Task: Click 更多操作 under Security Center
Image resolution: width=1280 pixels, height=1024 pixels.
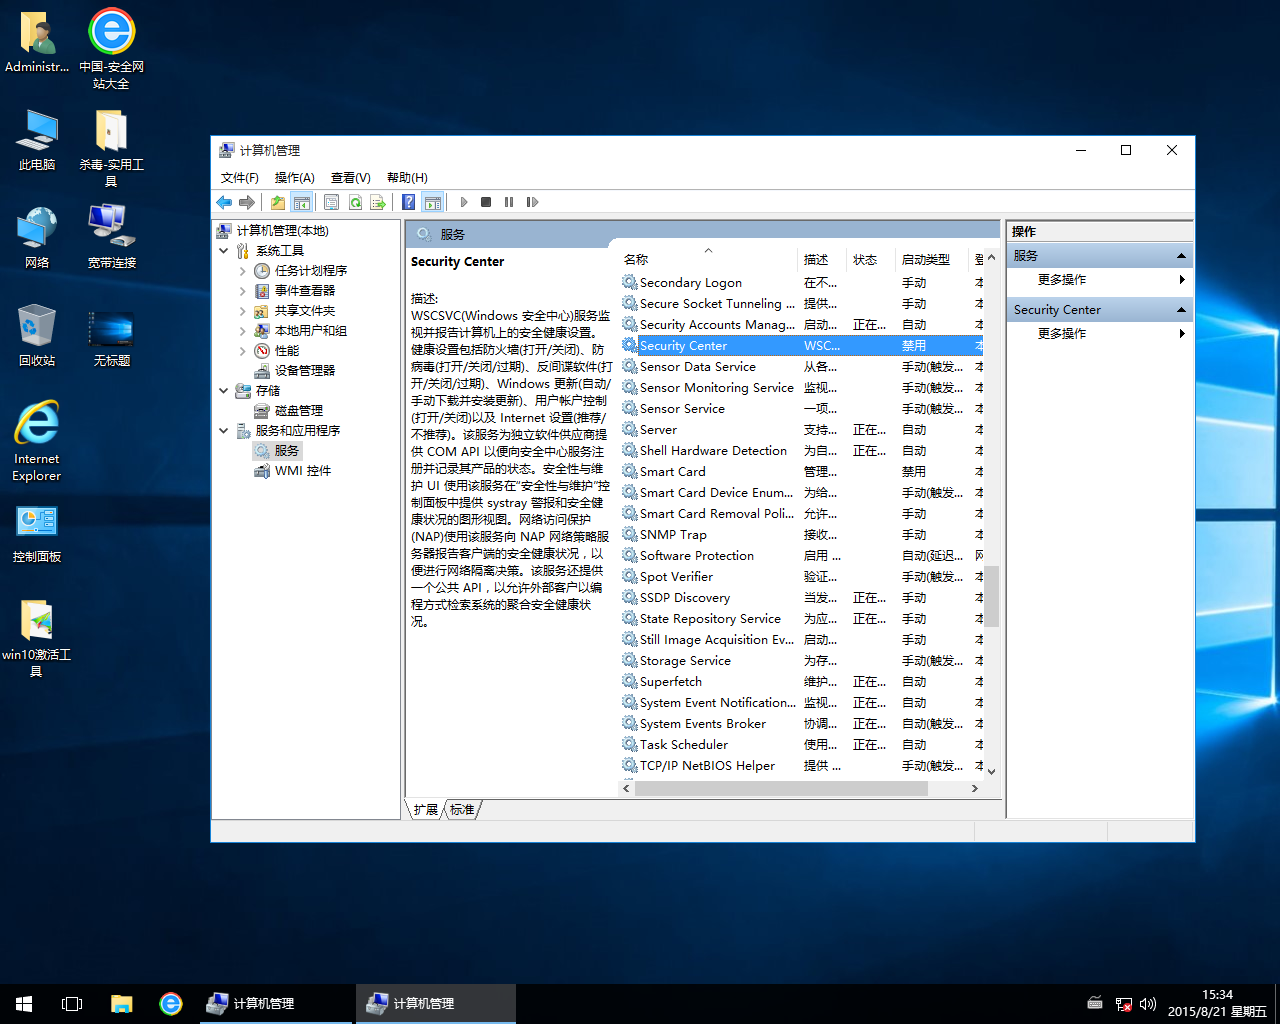Action: (x=1062, y=334)
